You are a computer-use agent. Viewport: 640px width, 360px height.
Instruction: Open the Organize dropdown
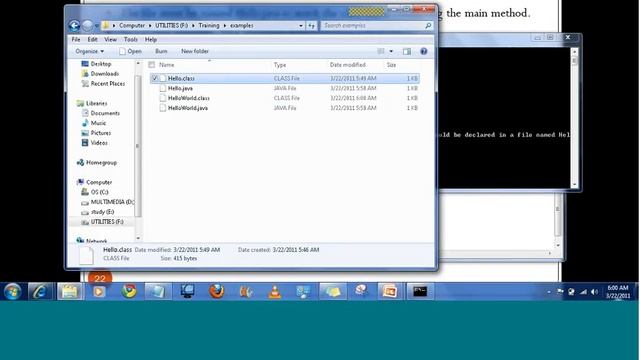coord(89,51)
